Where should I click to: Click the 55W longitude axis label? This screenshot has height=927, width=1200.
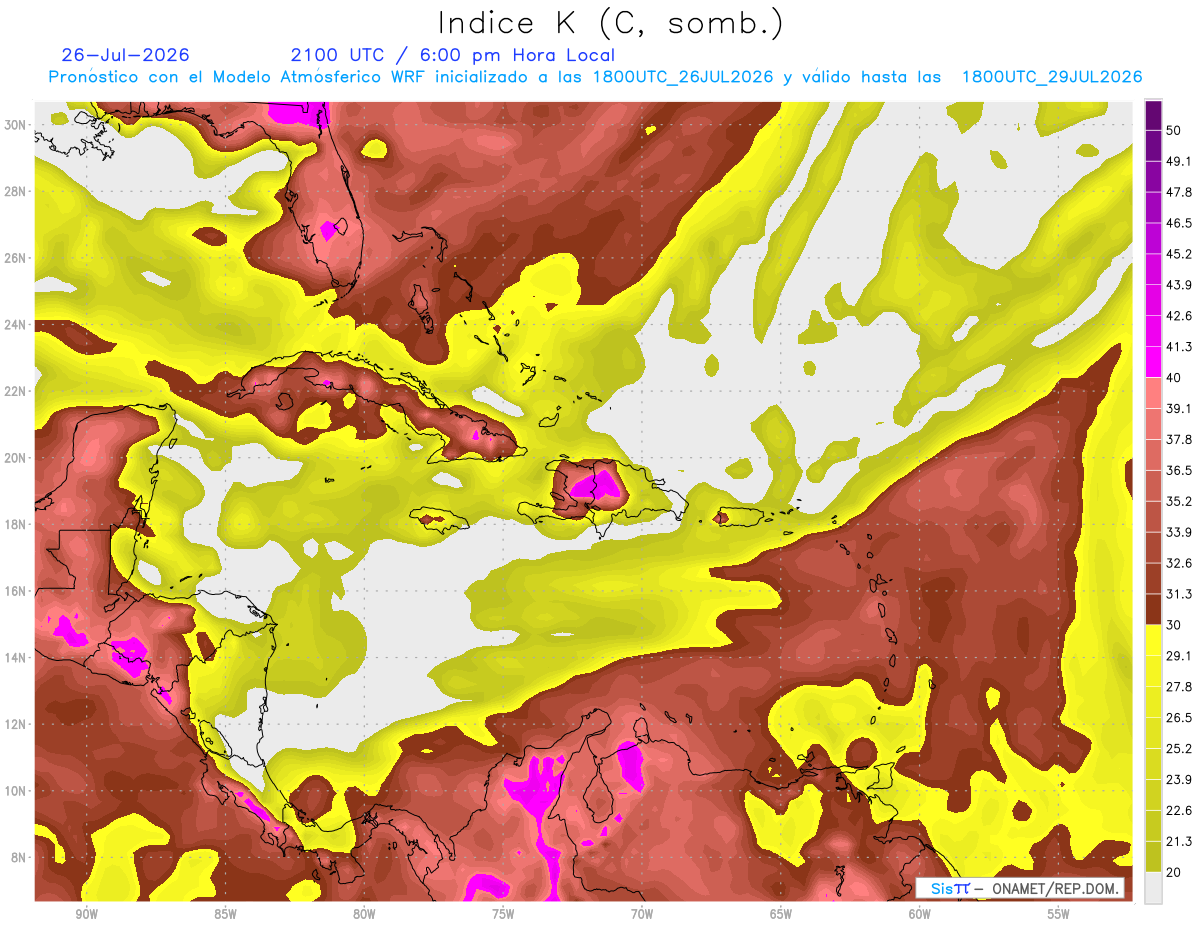click(1059, 914)
